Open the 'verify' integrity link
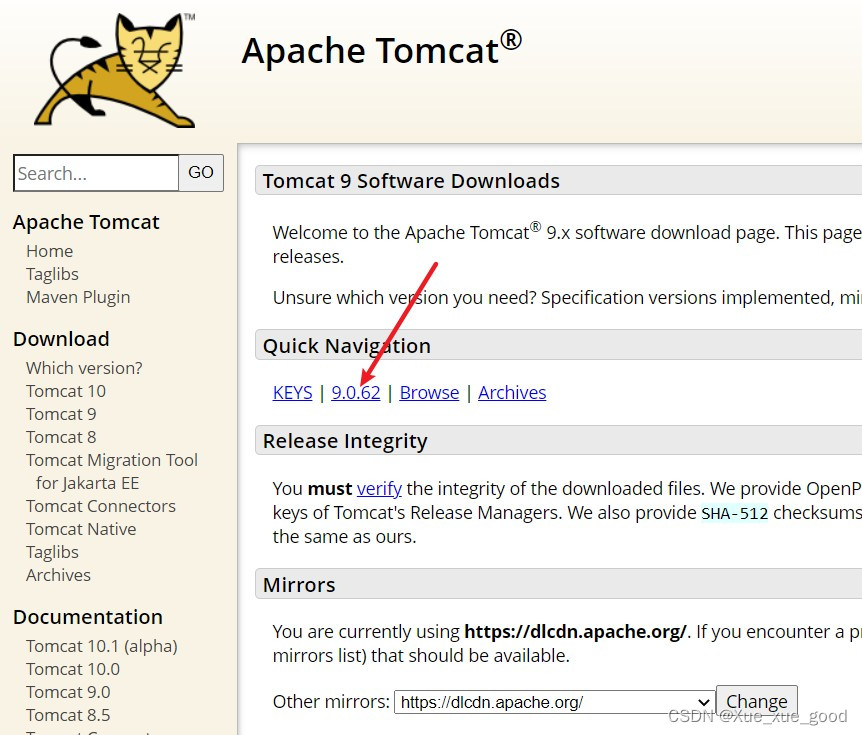The width and height of the screenshot is (862, 735). (x=379, y=488)
